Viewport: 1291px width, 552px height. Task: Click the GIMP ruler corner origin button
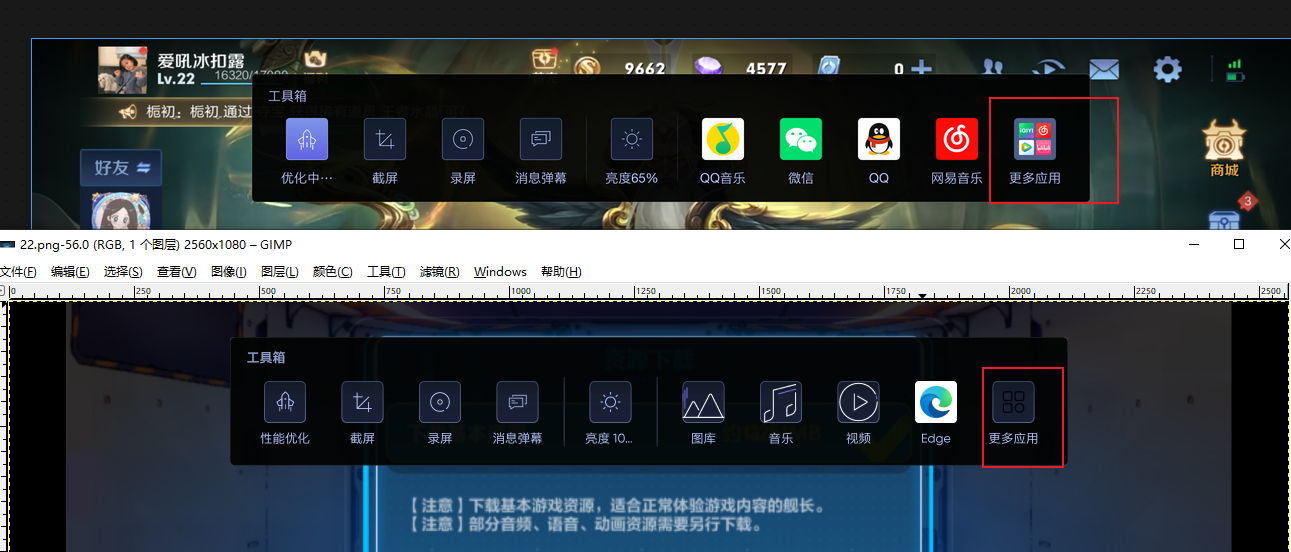point(4,292)
